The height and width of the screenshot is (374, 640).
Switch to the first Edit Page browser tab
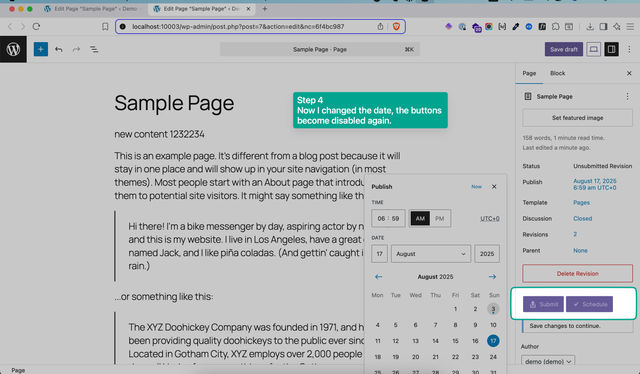(94, 9)
